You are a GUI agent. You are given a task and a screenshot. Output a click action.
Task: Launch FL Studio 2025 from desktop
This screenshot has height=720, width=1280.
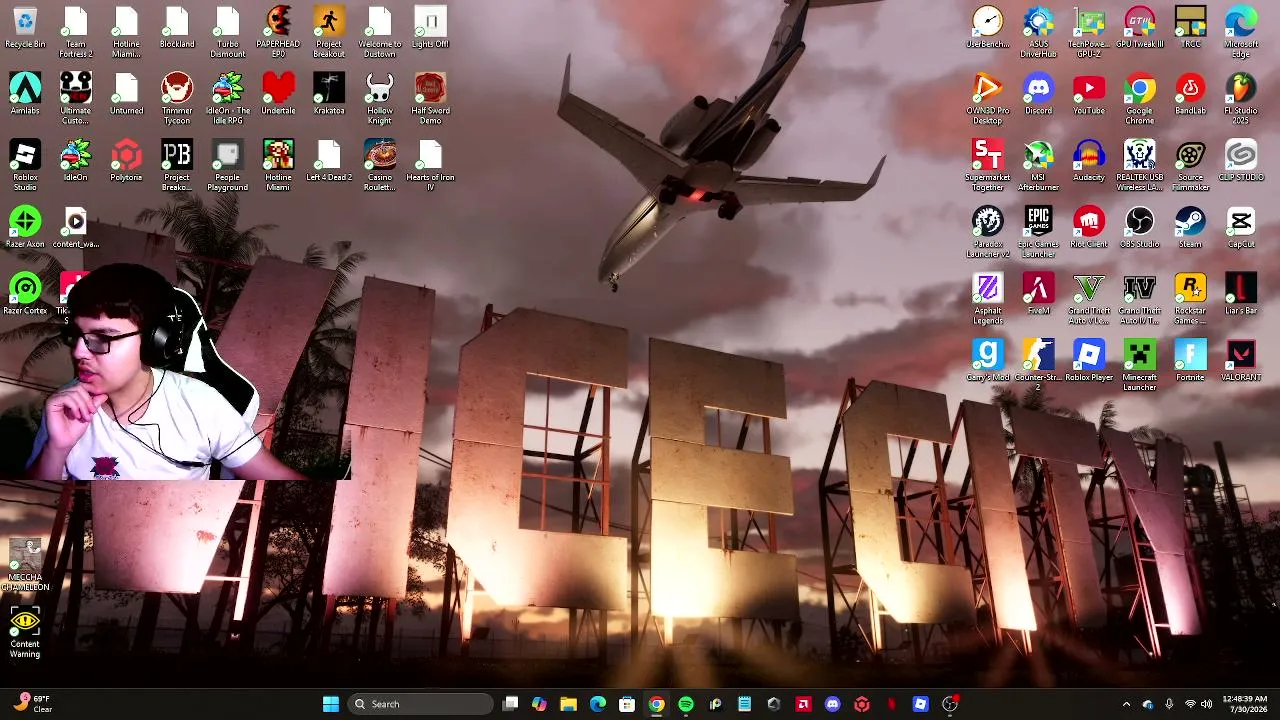click(x=1241, y=99)
